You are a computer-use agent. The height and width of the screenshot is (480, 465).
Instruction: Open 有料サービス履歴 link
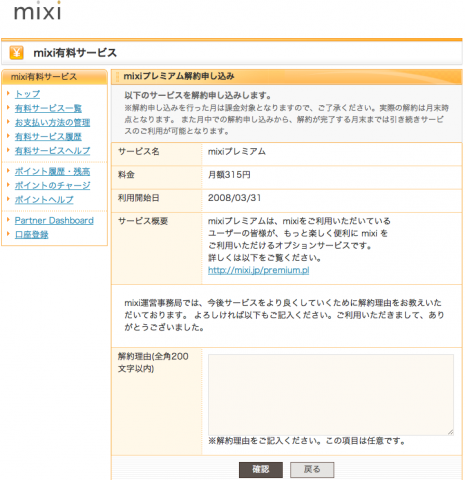(x=48, y=136)
